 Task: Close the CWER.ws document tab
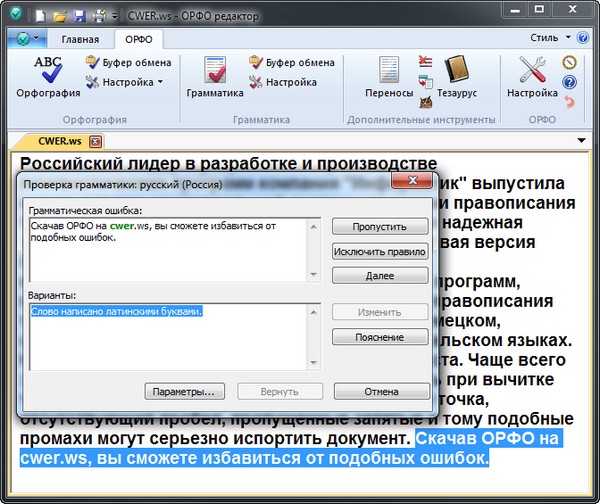95,141
